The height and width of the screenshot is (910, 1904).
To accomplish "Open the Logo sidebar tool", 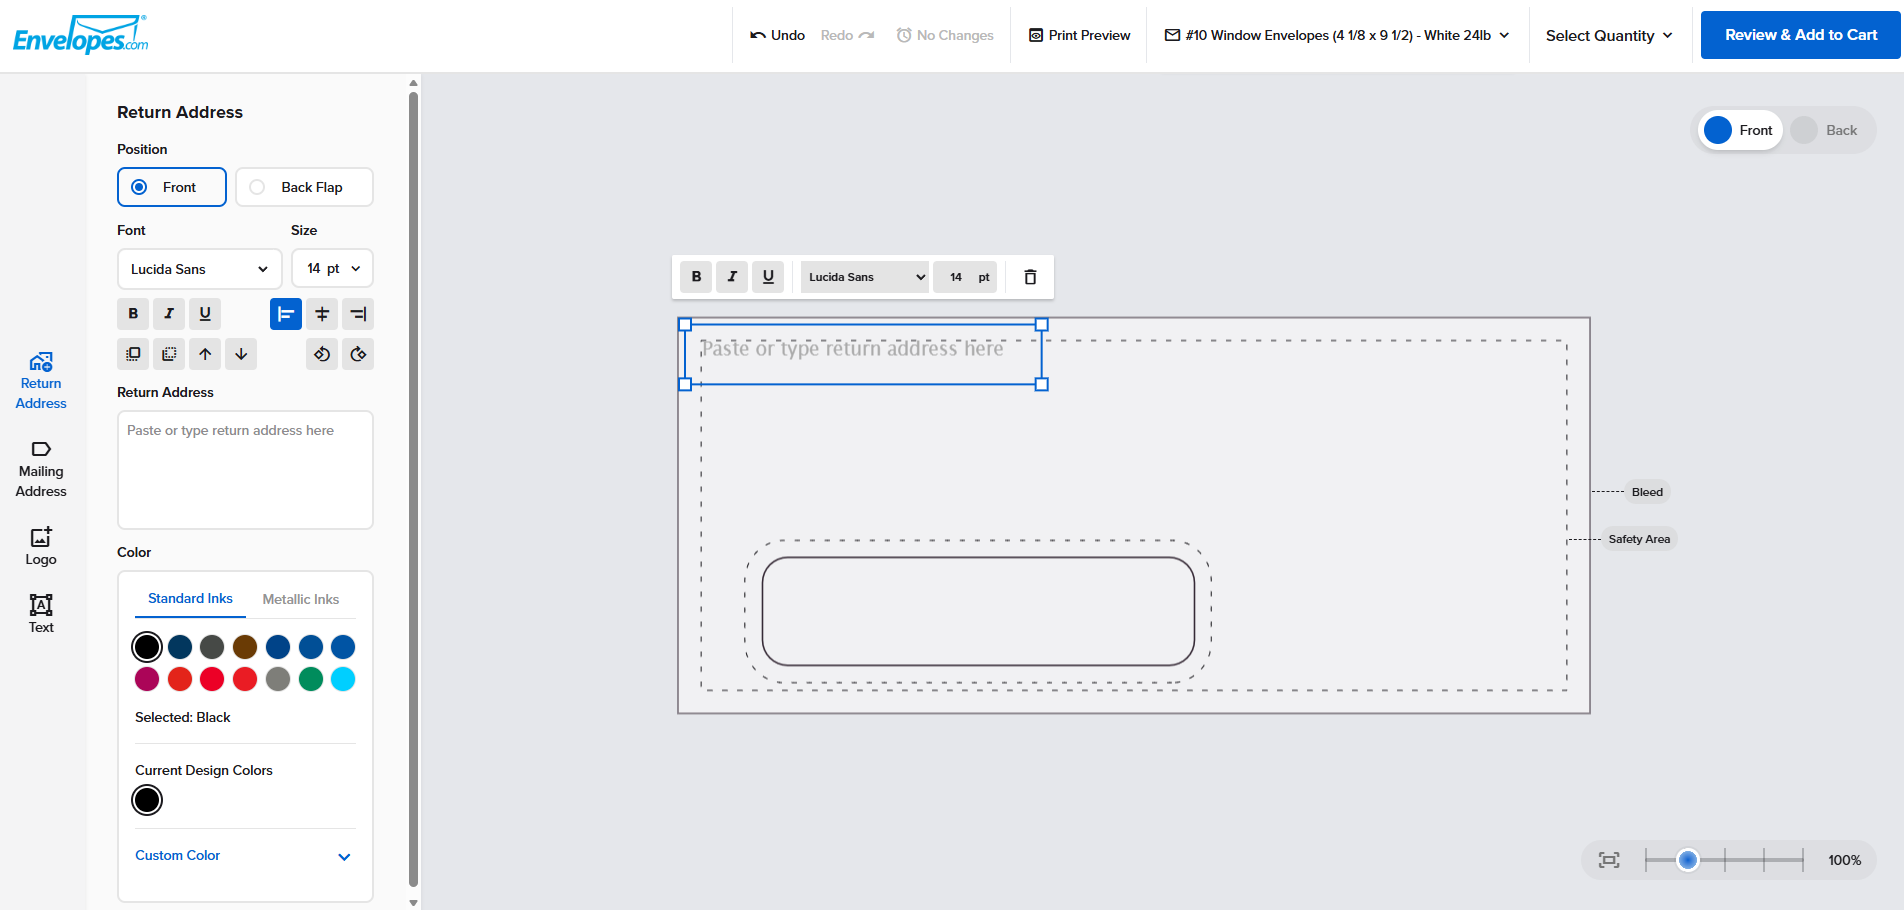I will coord(41,547).
